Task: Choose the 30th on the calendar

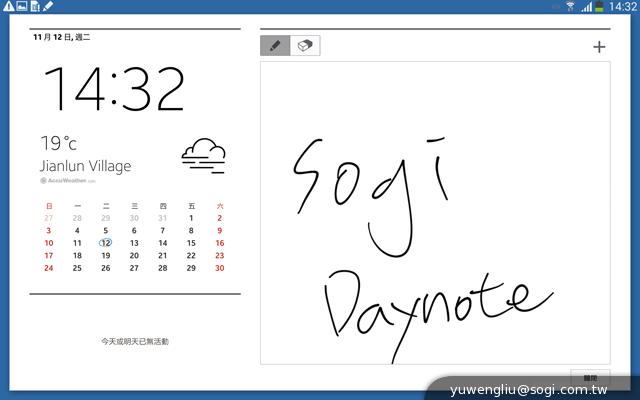Action: (x=219, y=268)
